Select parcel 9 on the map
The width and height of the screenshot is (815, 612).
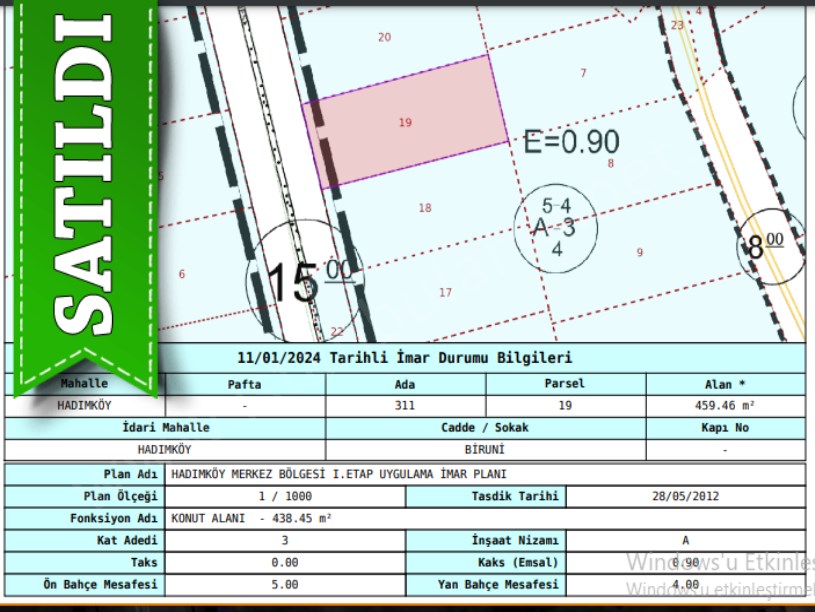click(640, 253)
